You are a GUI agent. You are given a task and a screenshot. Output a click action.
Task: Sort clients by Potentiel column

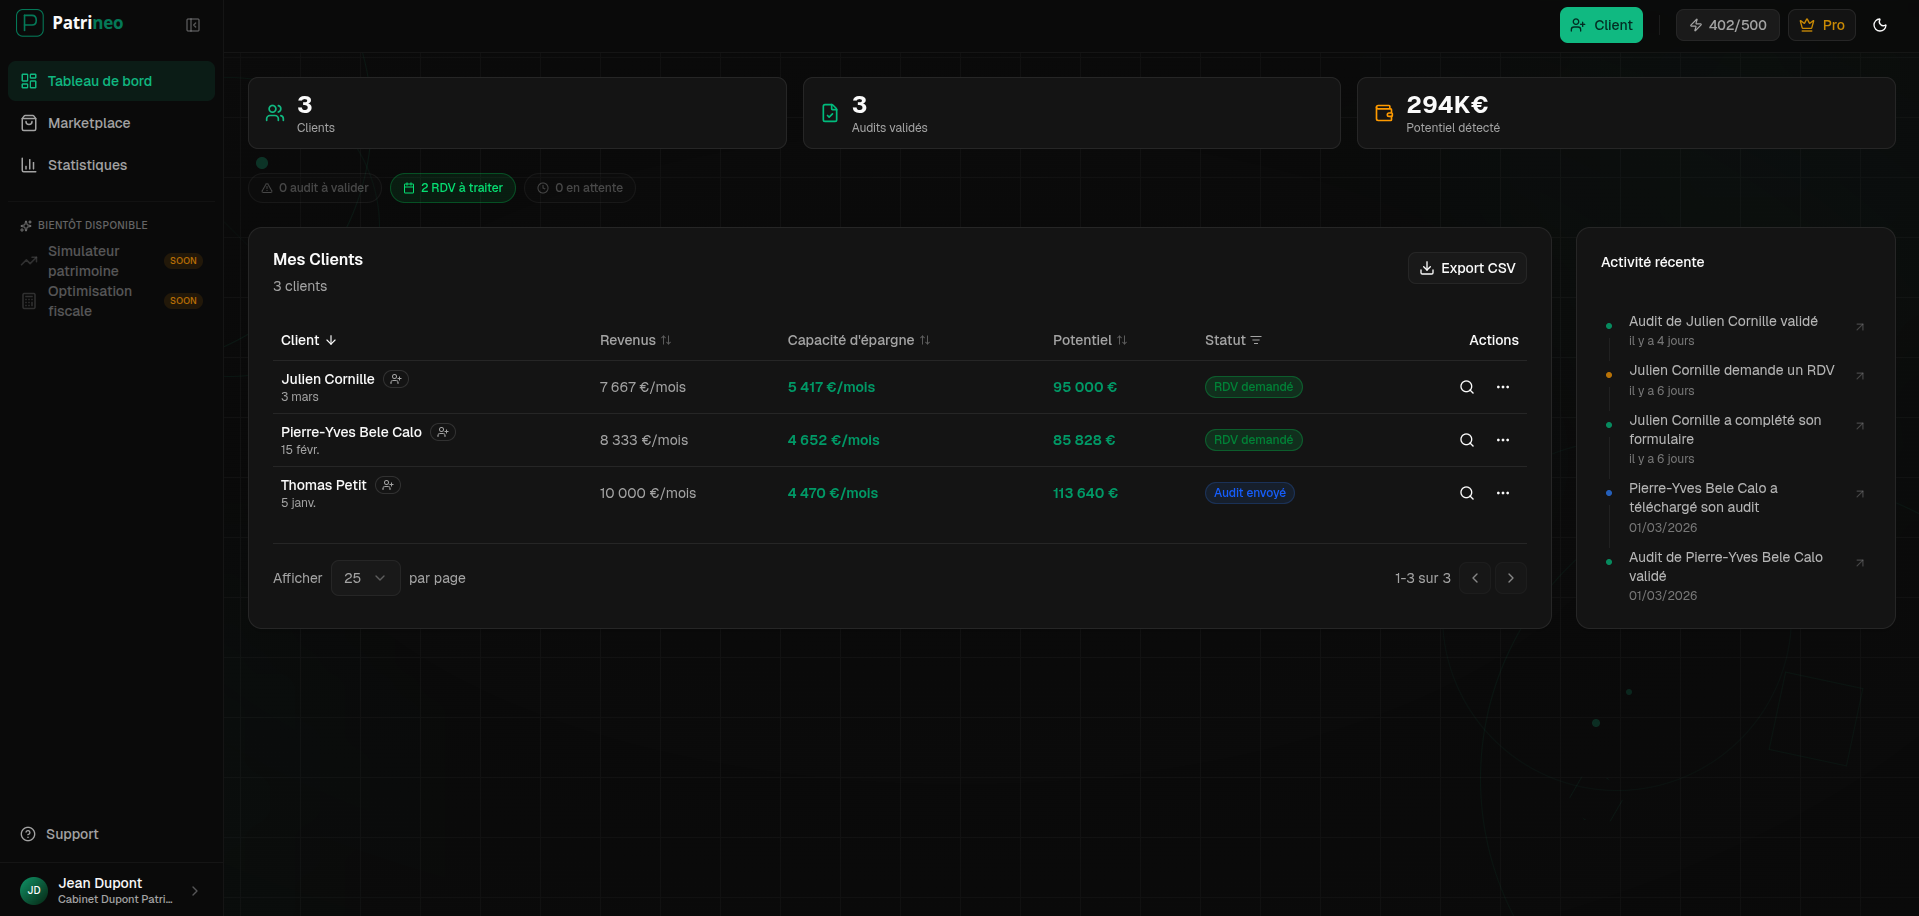1089,340
